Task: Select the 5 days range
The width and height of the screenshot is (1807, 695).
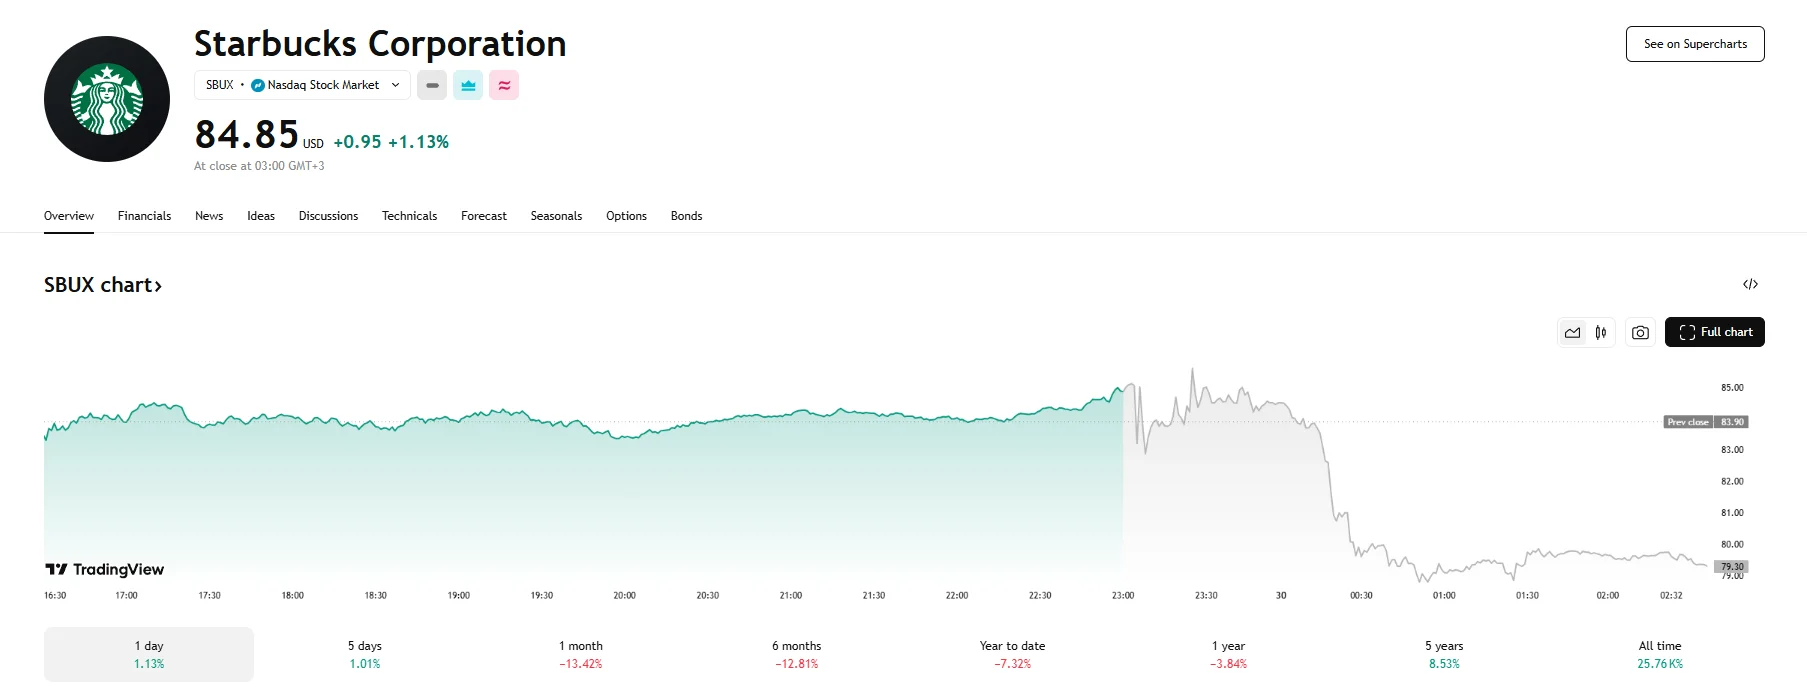Action: click(365, 654)
